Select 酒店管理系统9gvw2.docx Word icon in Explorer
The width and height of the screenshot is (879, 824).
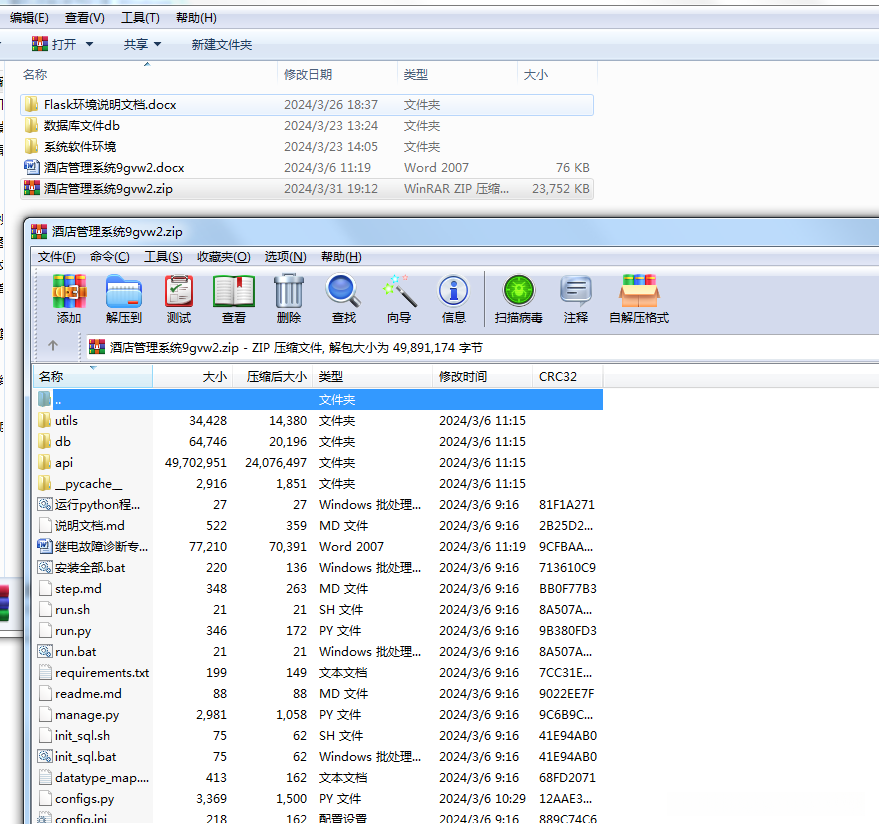(32, 167)
